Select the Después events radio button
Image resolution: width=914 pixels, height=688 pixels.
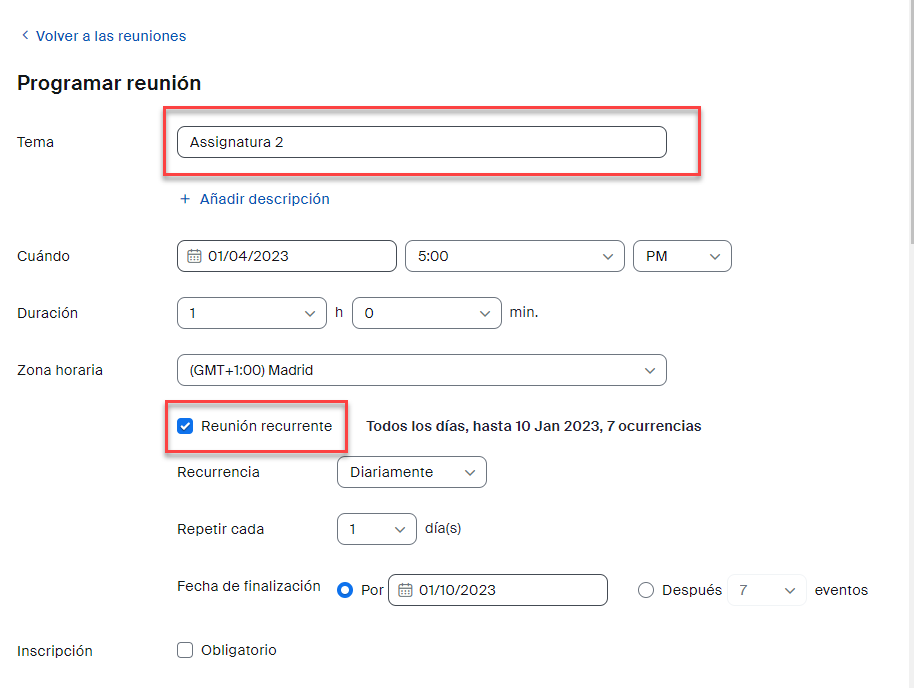click(x=646, y=590)
